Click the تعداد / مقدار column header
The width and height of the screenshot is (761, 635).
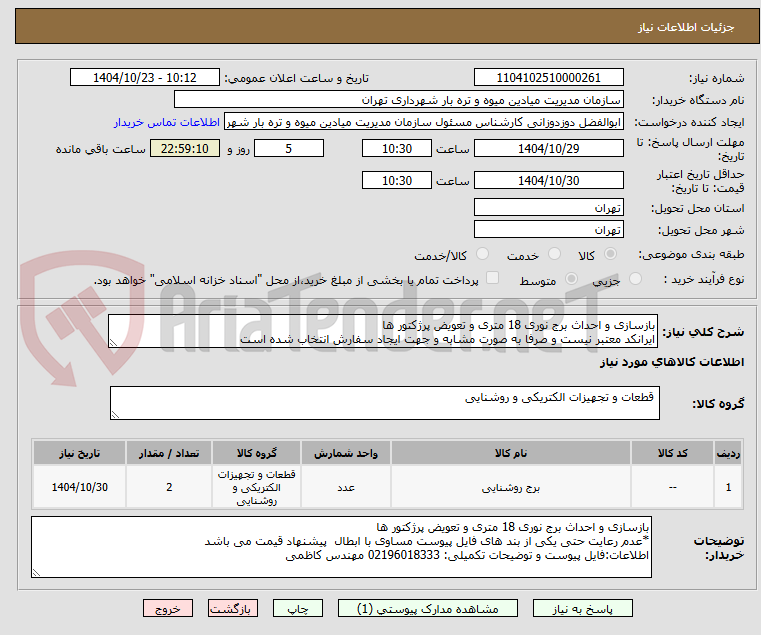click(x=169, y=453)
